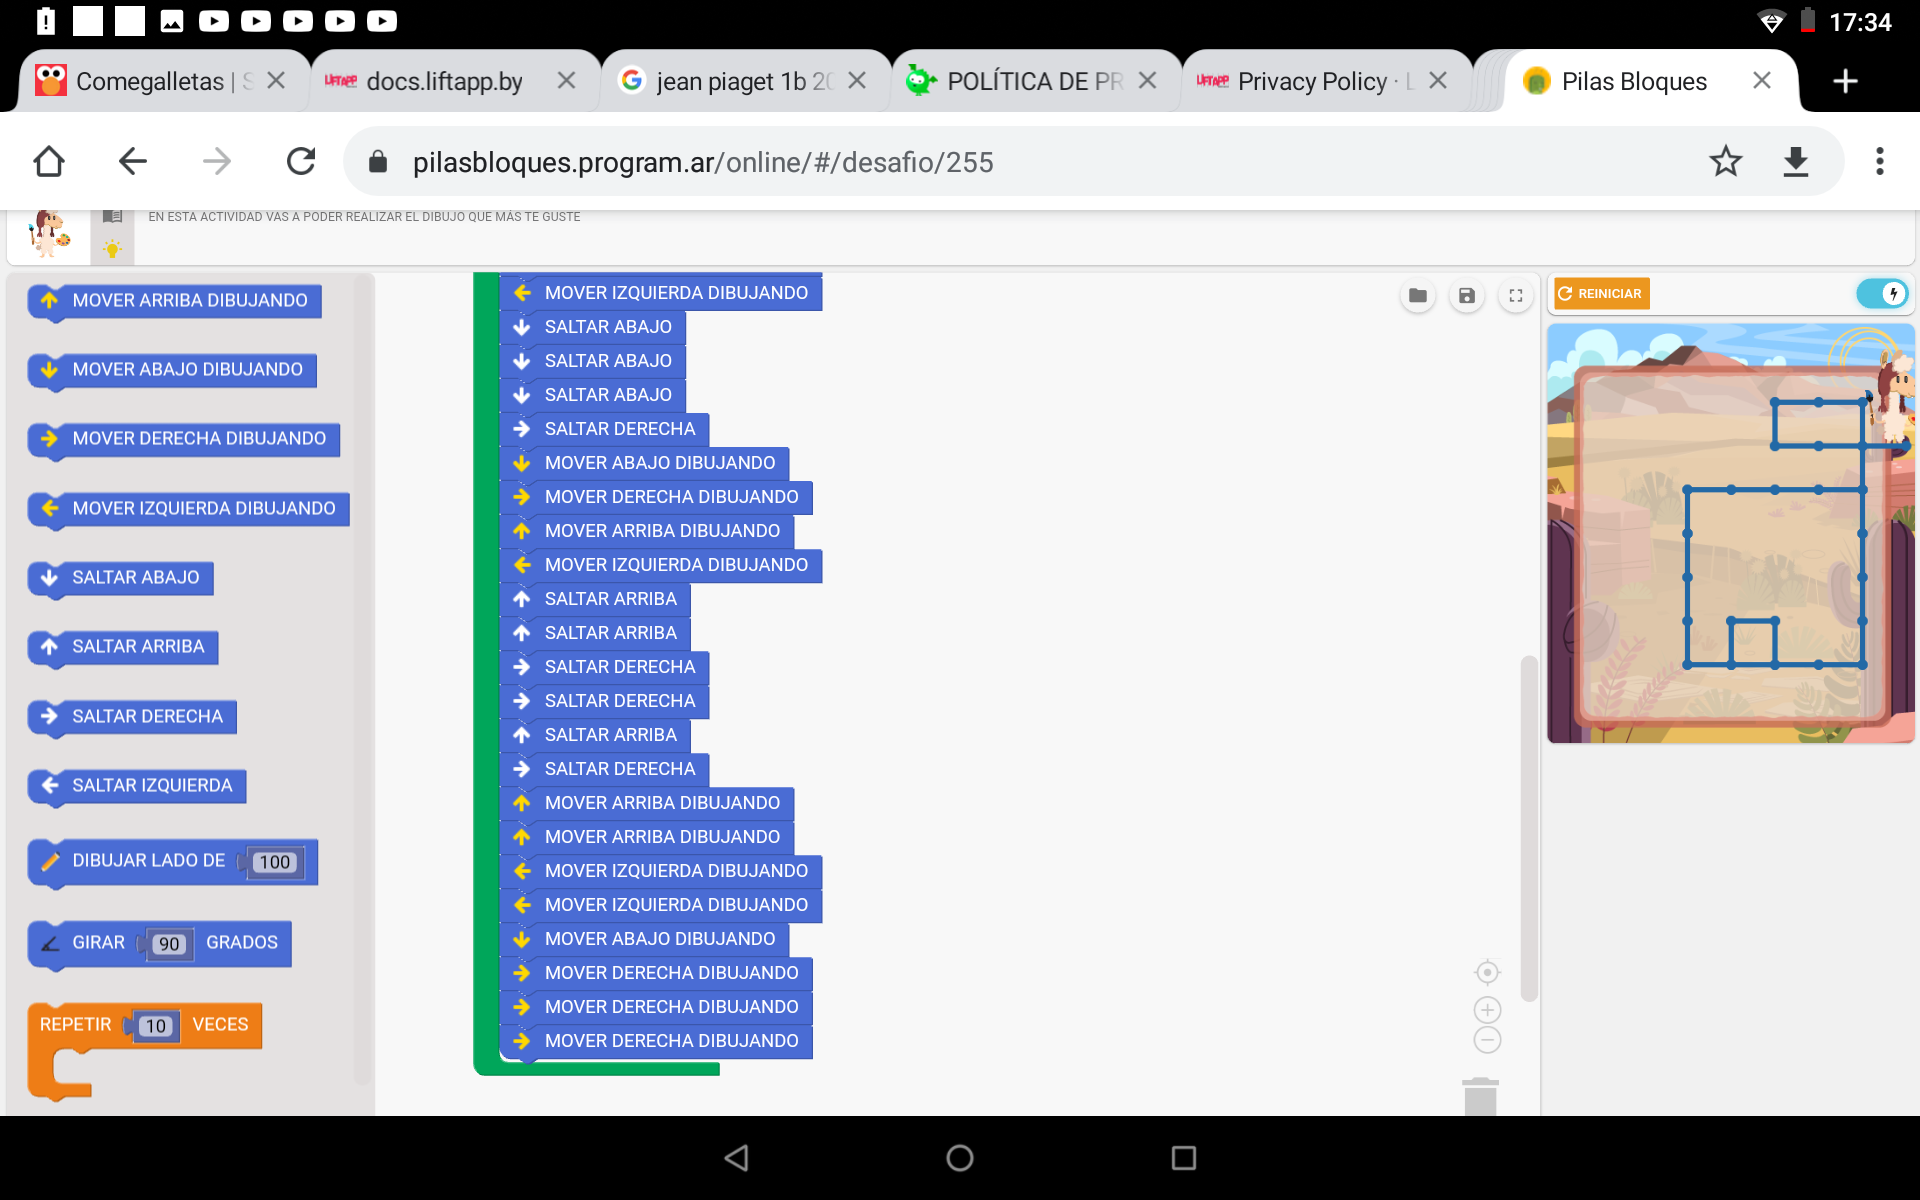Screen dimensions: 1920x1200
Task: Center the workspace with crosshair icon
Action: pyautogui.click(x=1487, y=972)
